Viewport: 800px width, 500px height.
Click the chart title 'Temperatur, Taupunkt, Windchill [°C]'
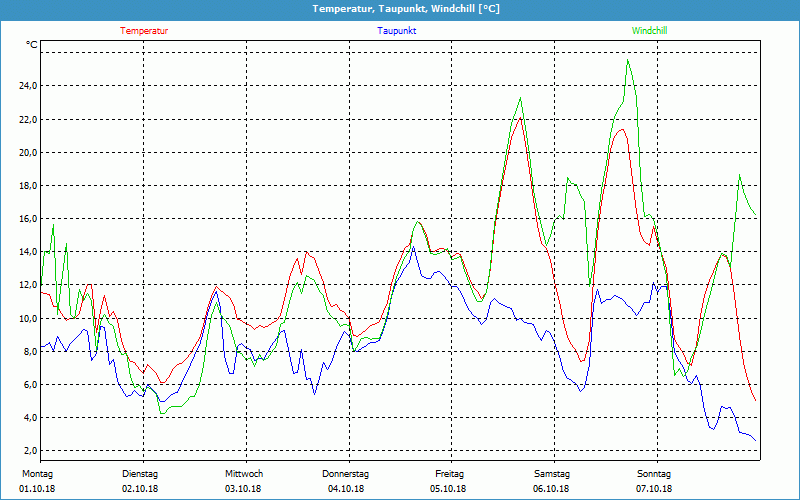click(x=406, y=9)
